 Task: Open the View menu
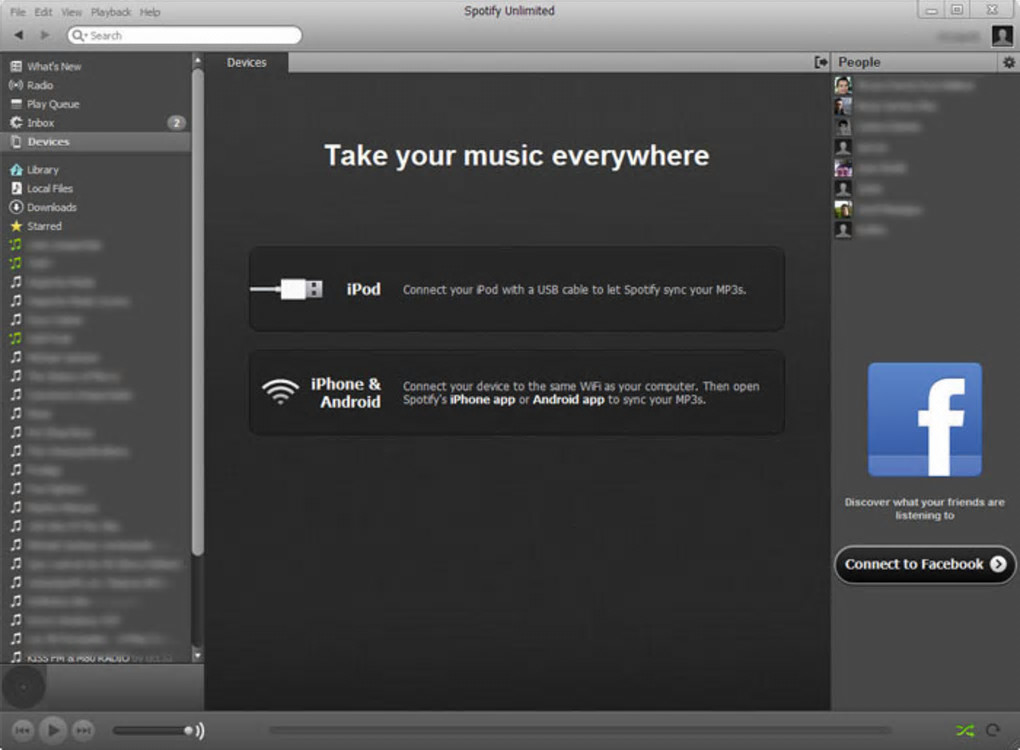tap(72, 12)
